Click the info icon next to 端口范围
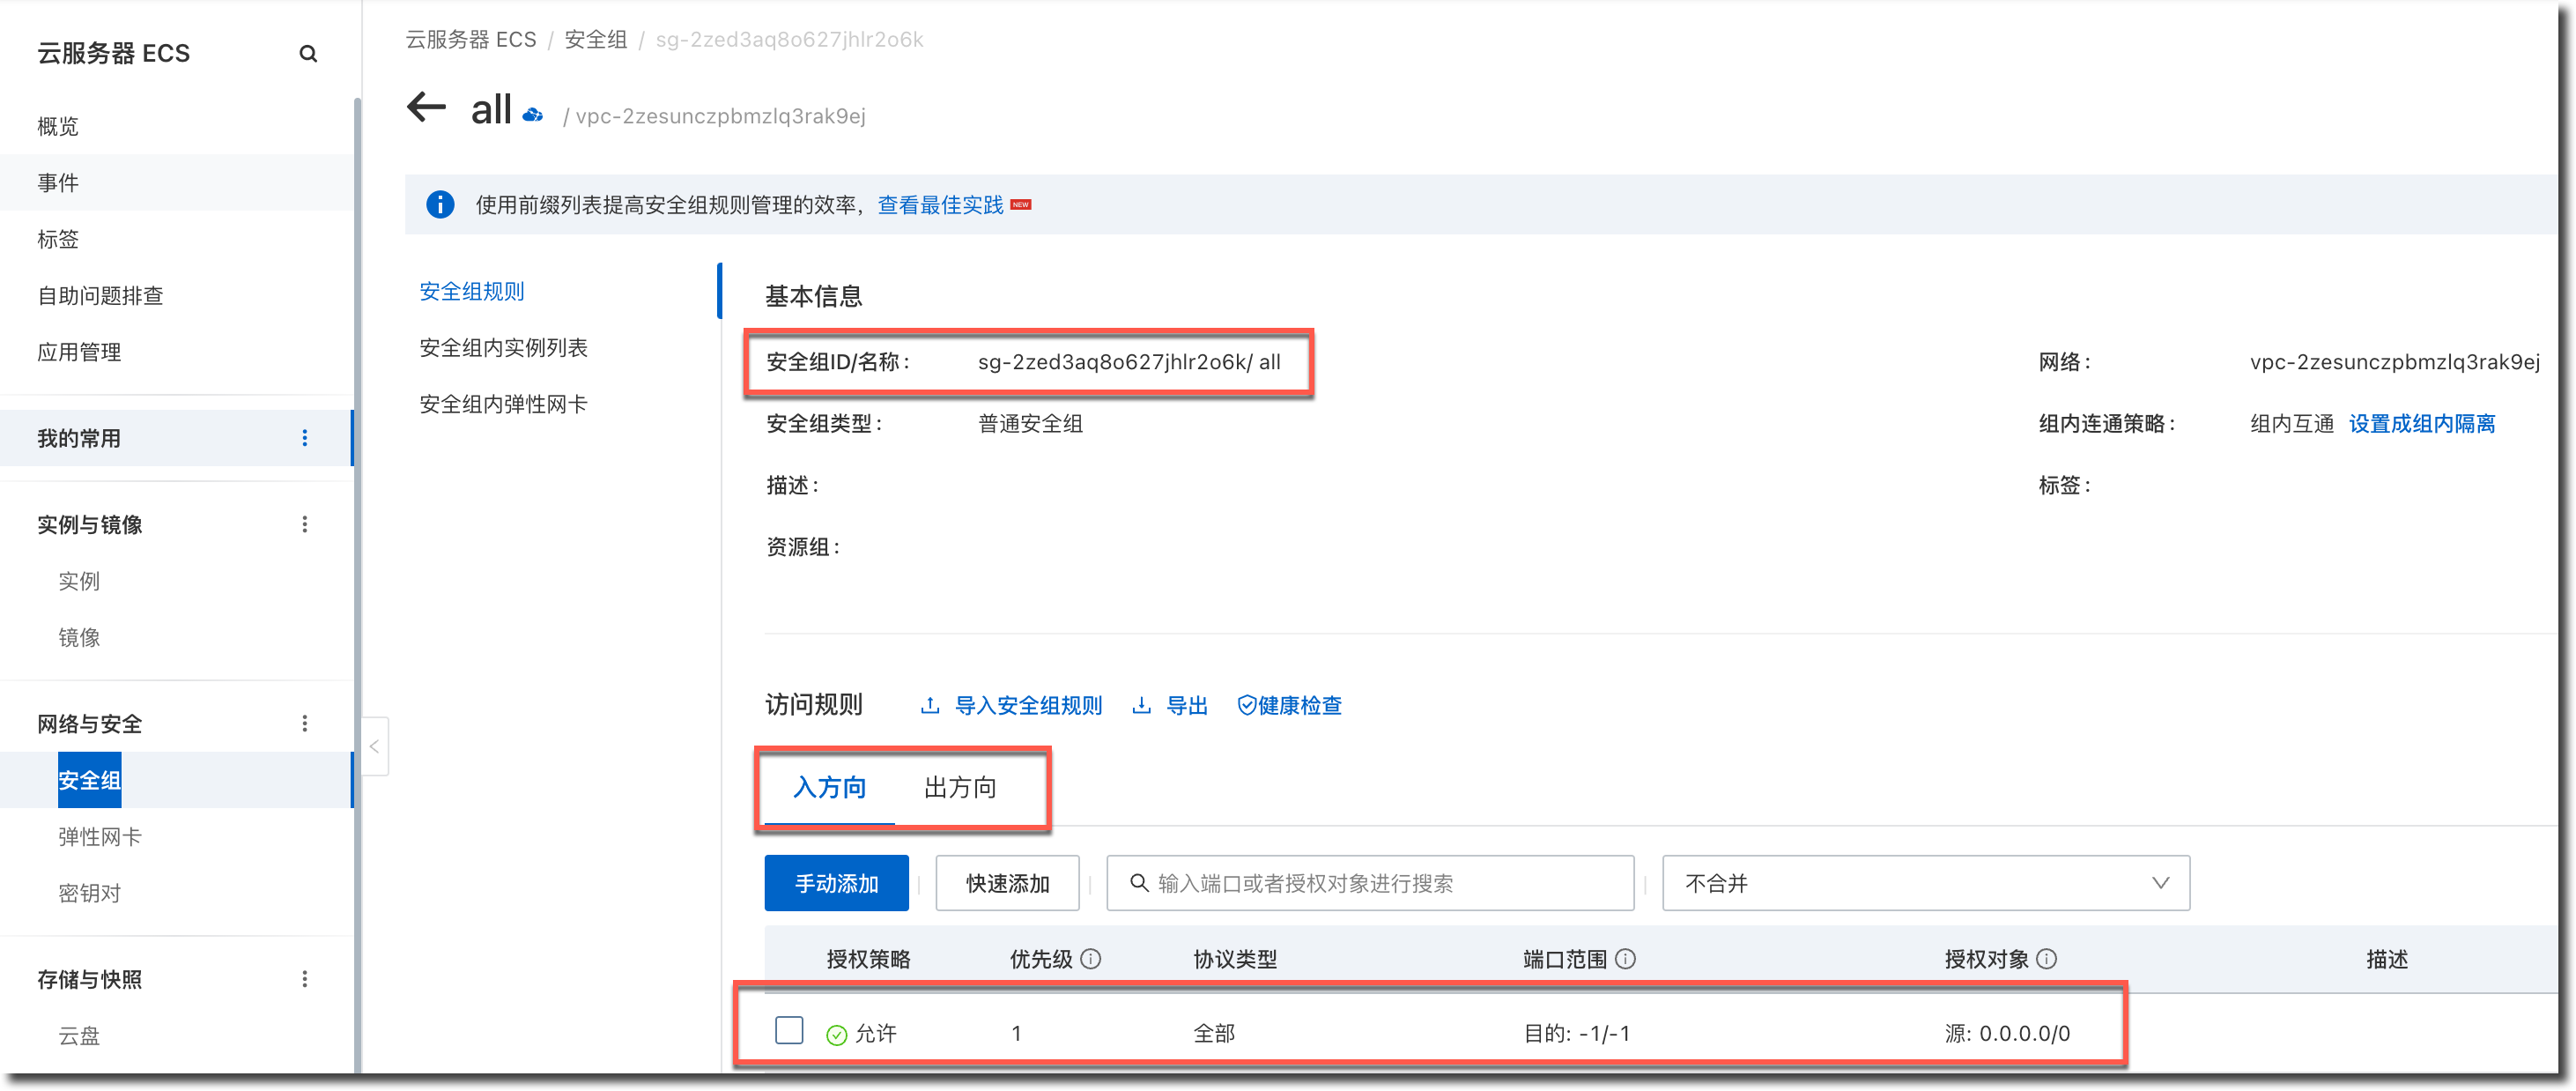The width and height of the screenshot is (2576, 1091). coord(1626,958)
